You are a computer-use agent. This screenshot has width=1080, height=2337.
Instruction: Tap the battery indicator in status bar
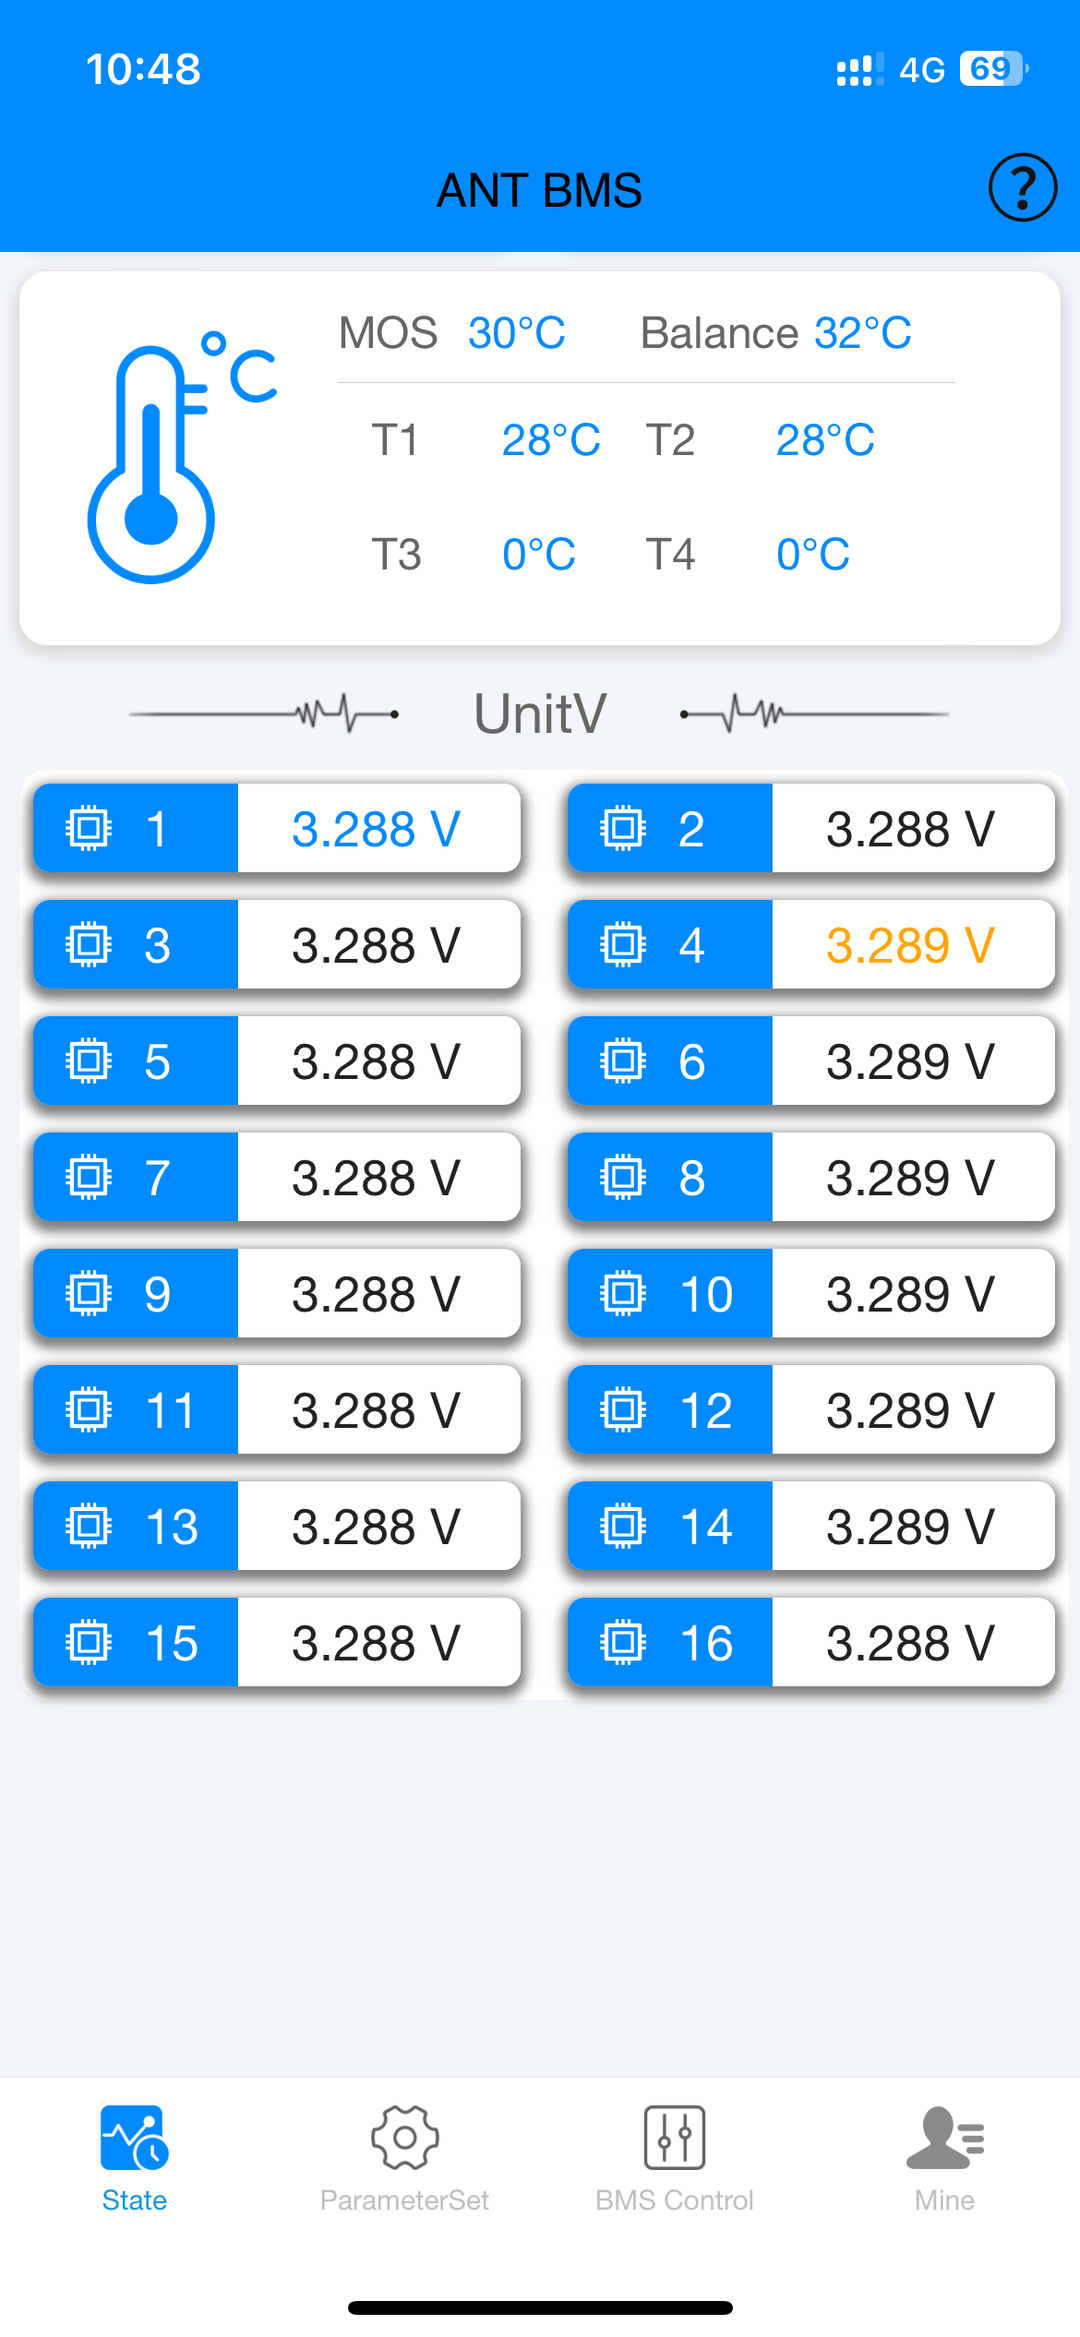(993, 69)
